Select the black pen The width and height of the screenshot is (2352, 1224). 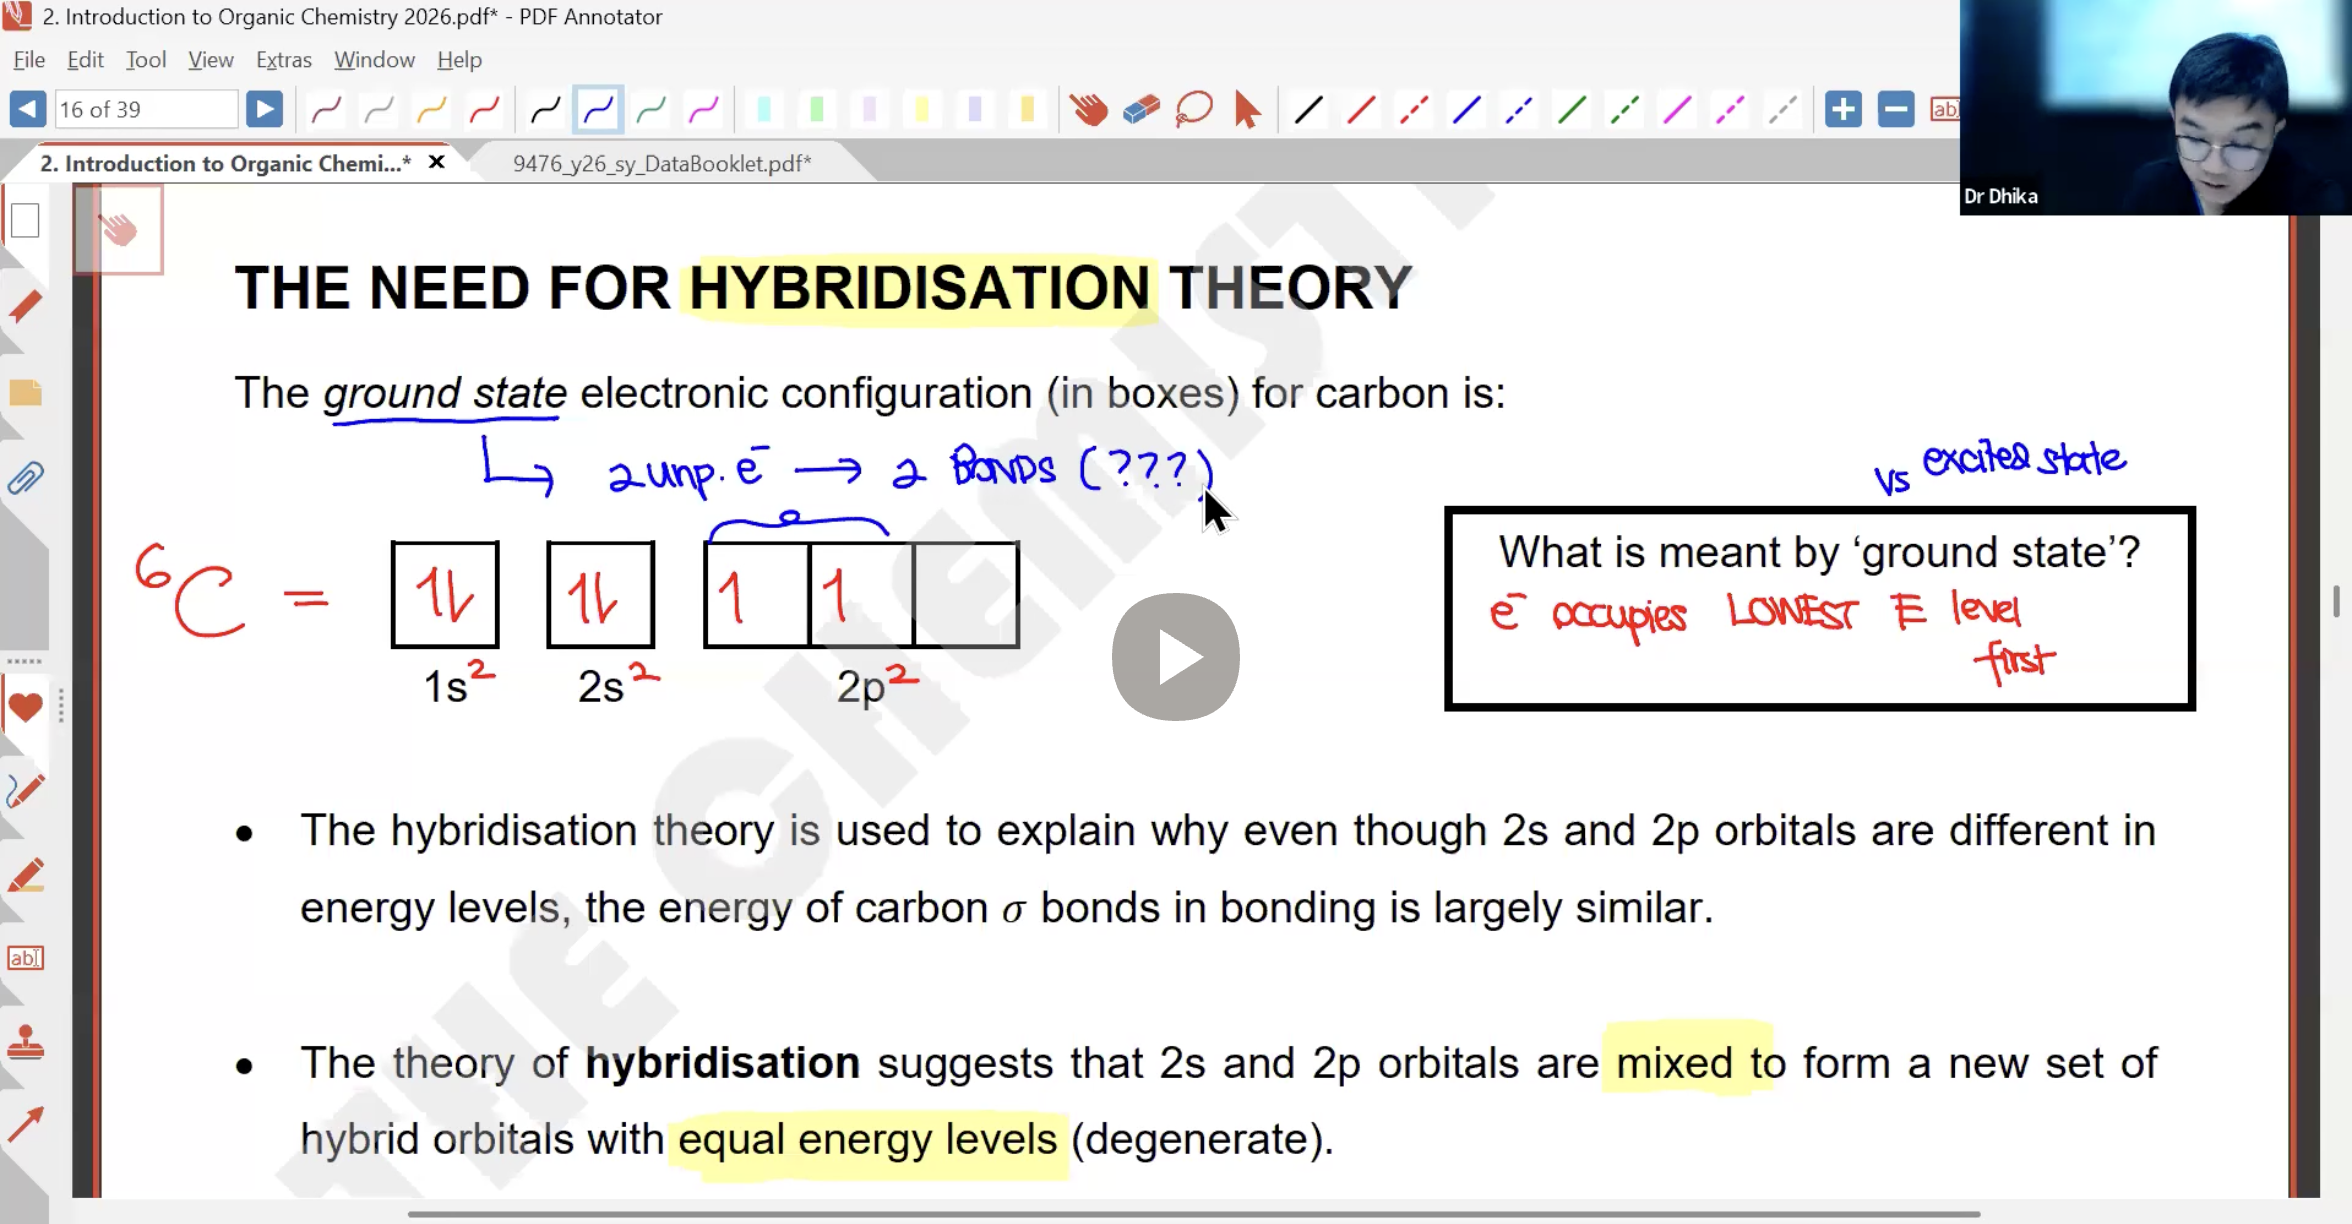click(x=545, y=110)
